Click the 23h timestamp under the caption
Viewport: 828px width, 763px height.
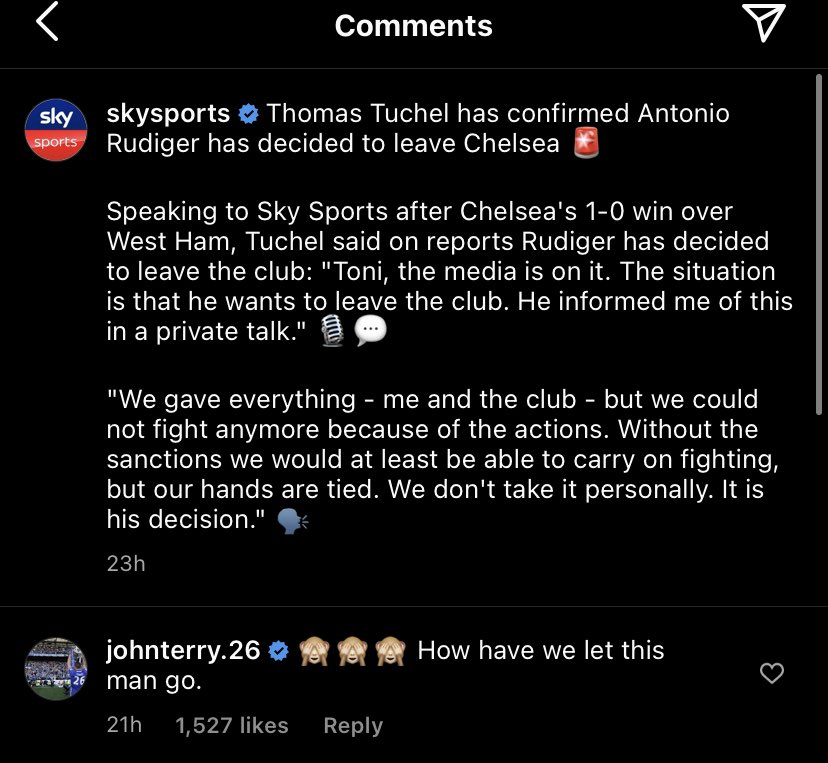pos(126,563)
